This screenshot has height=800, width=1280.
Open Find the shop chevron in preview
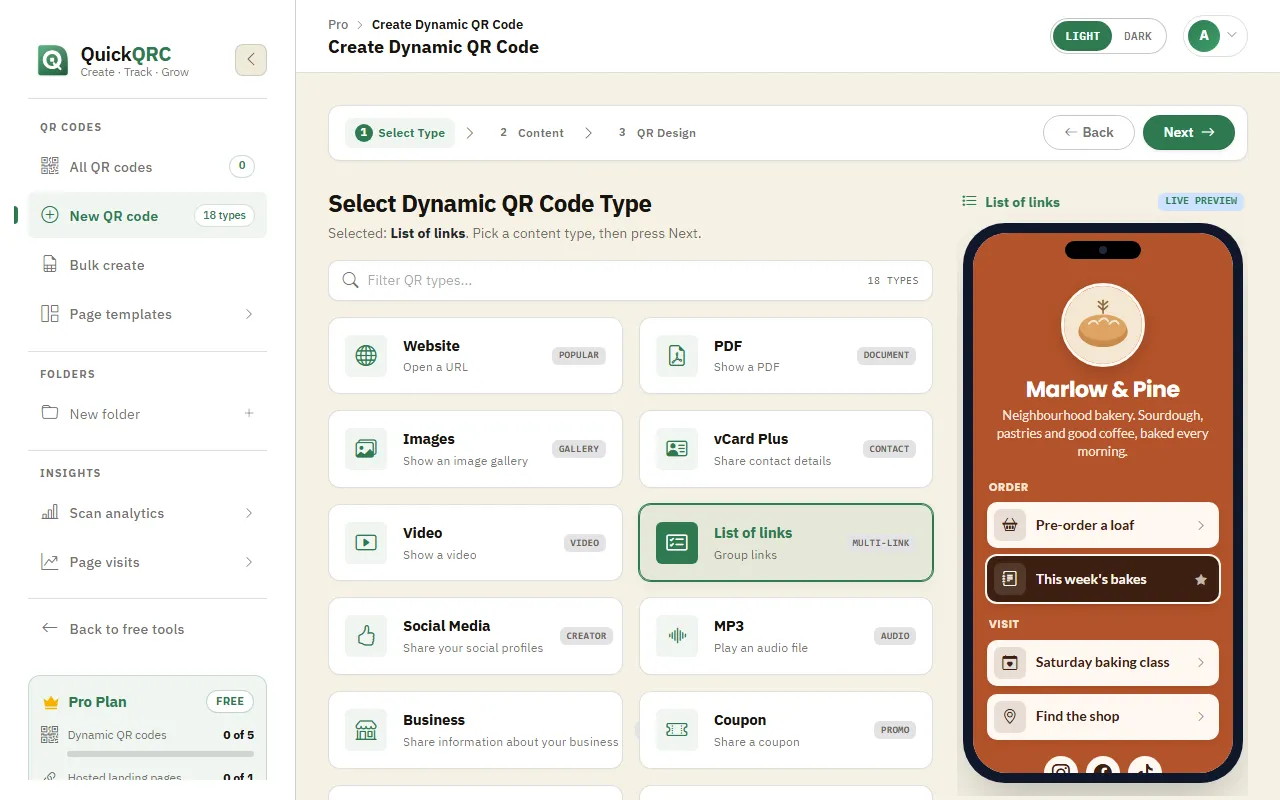point(1201,716)
